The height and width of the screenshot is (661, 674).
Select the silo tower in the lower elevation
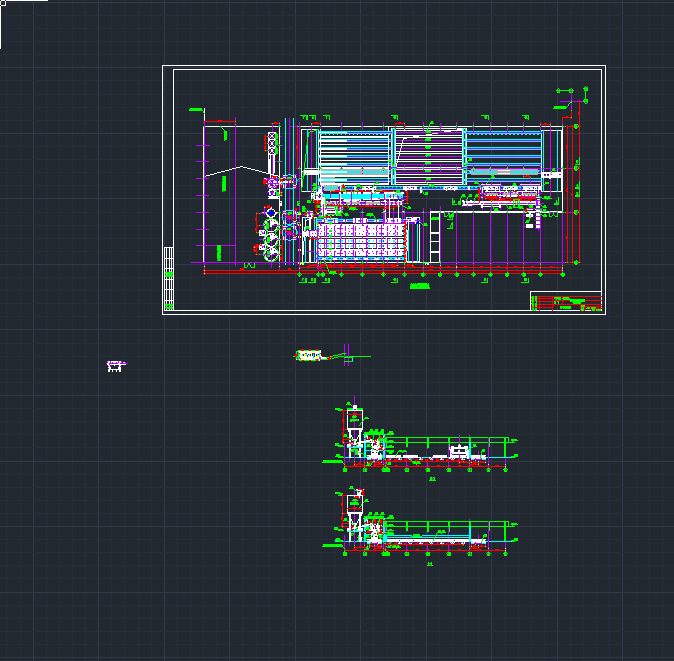(x=354, y=508)
